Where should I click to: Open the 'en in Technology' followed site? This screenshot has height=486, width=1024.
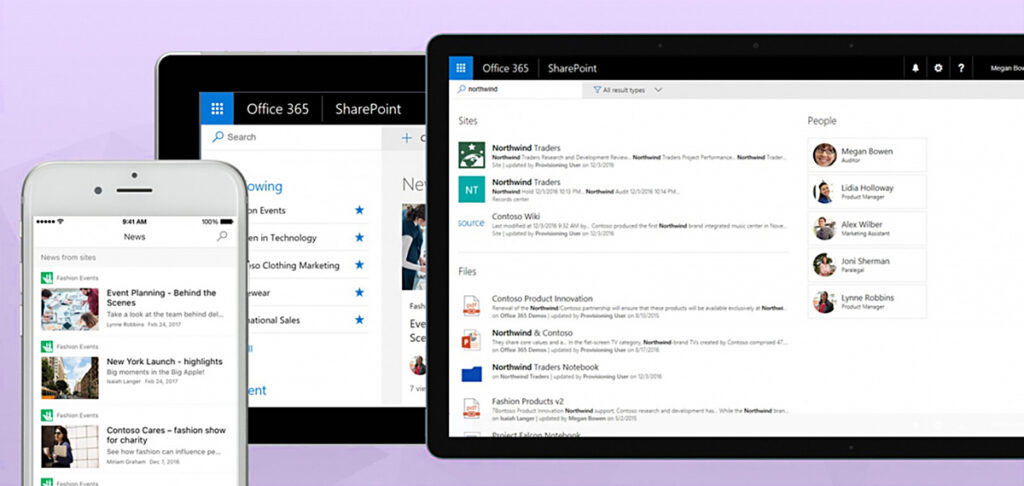[x=281, y=238]
